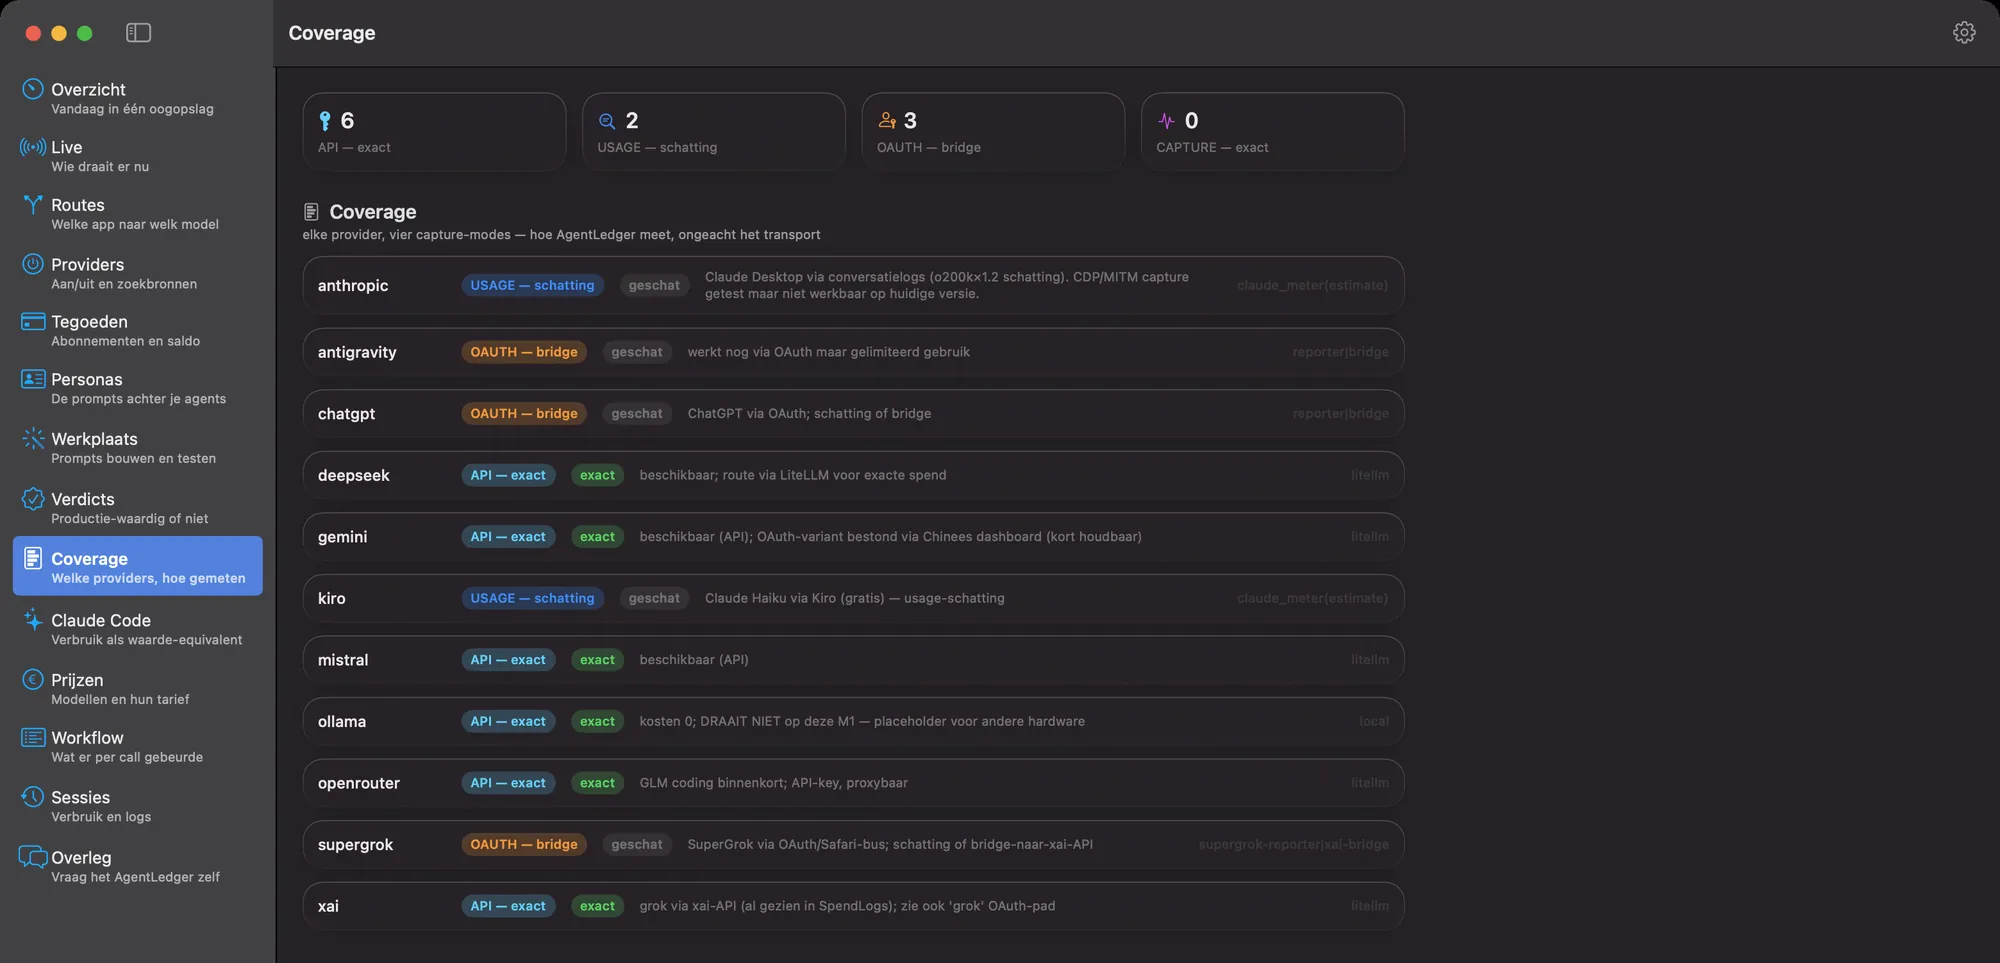The image size is (2000, 963).
Task: Select the supergrok provider name
Action: [355, 844]
